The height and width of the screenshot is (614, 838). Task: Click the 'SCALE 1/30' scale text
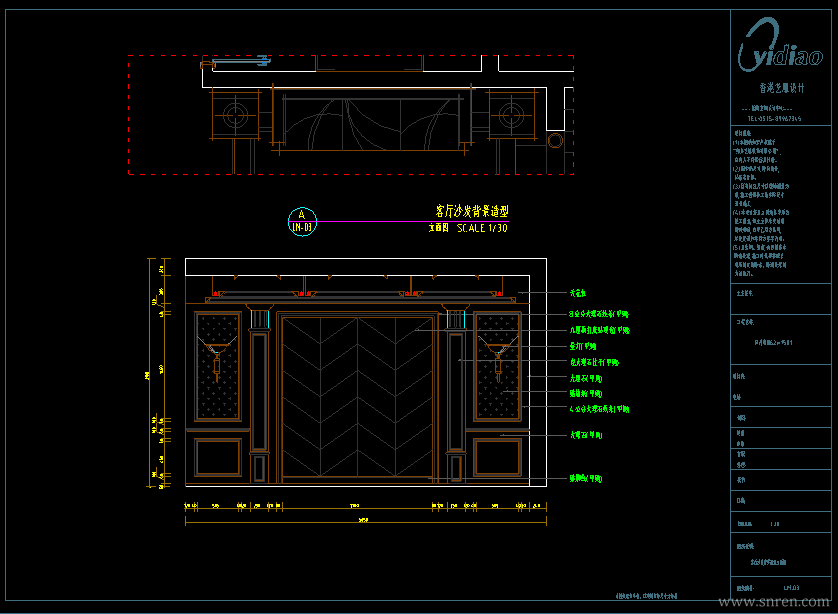point(482,228)
